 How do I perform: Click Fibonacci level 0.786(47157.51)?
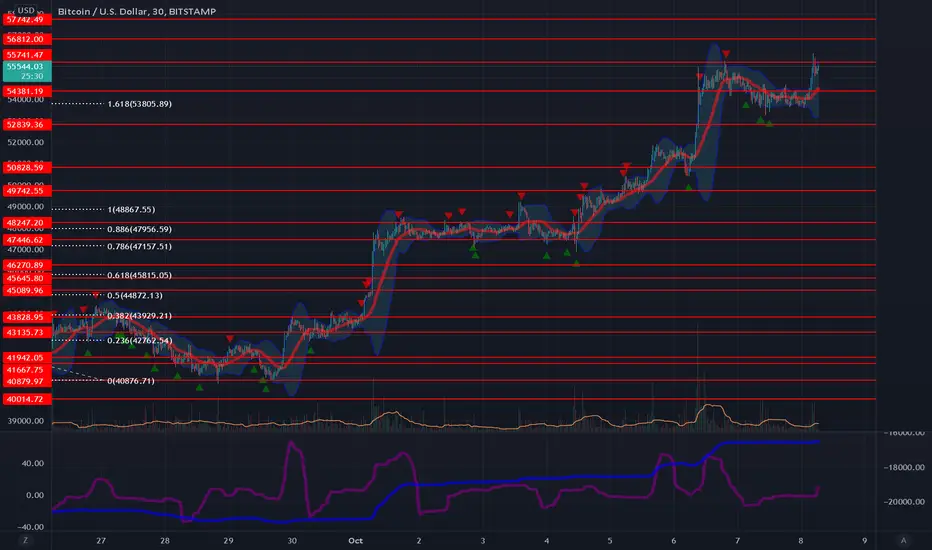tap(140, 247)
